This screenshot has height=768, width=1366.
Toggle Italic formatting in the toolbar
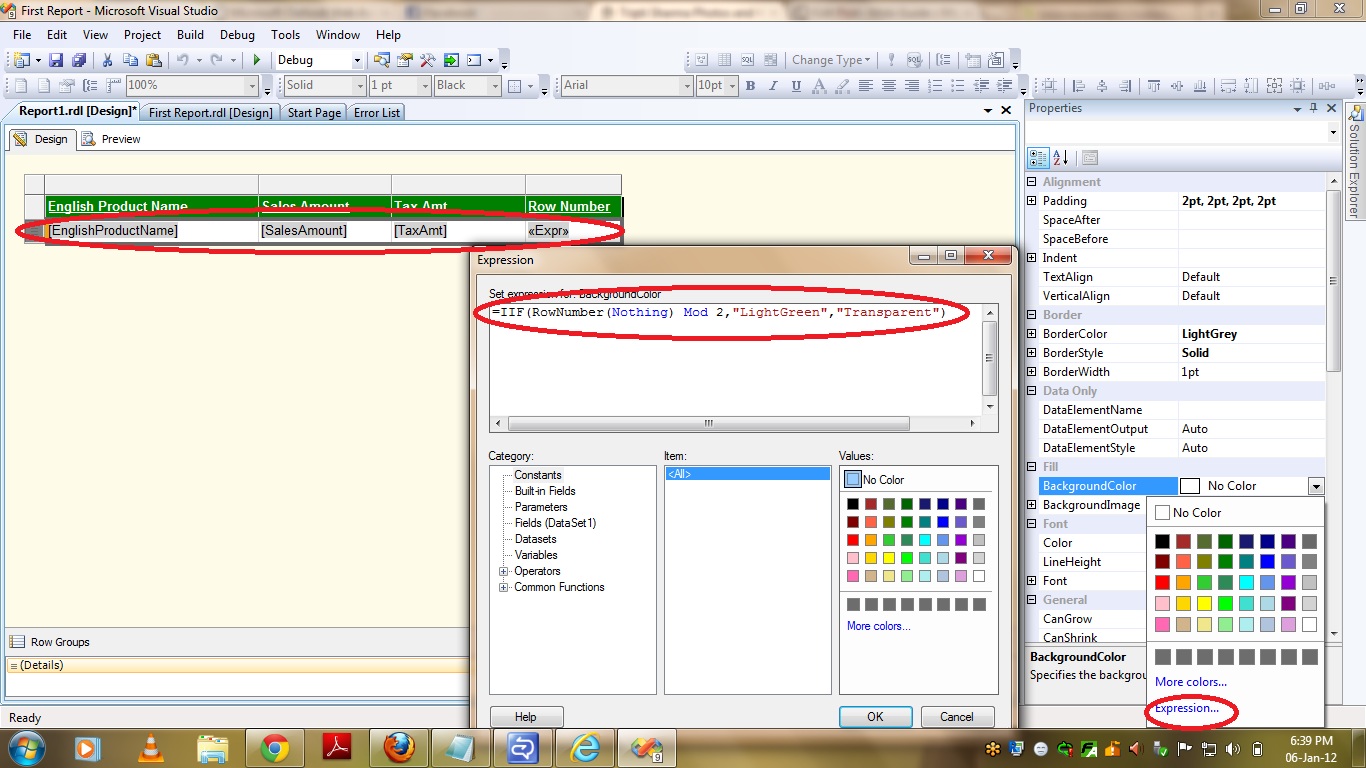773,86
